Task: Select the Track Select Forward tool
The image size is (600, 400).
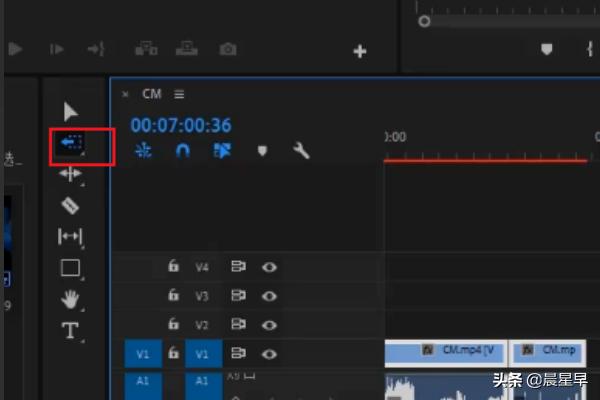Action: 70,144
